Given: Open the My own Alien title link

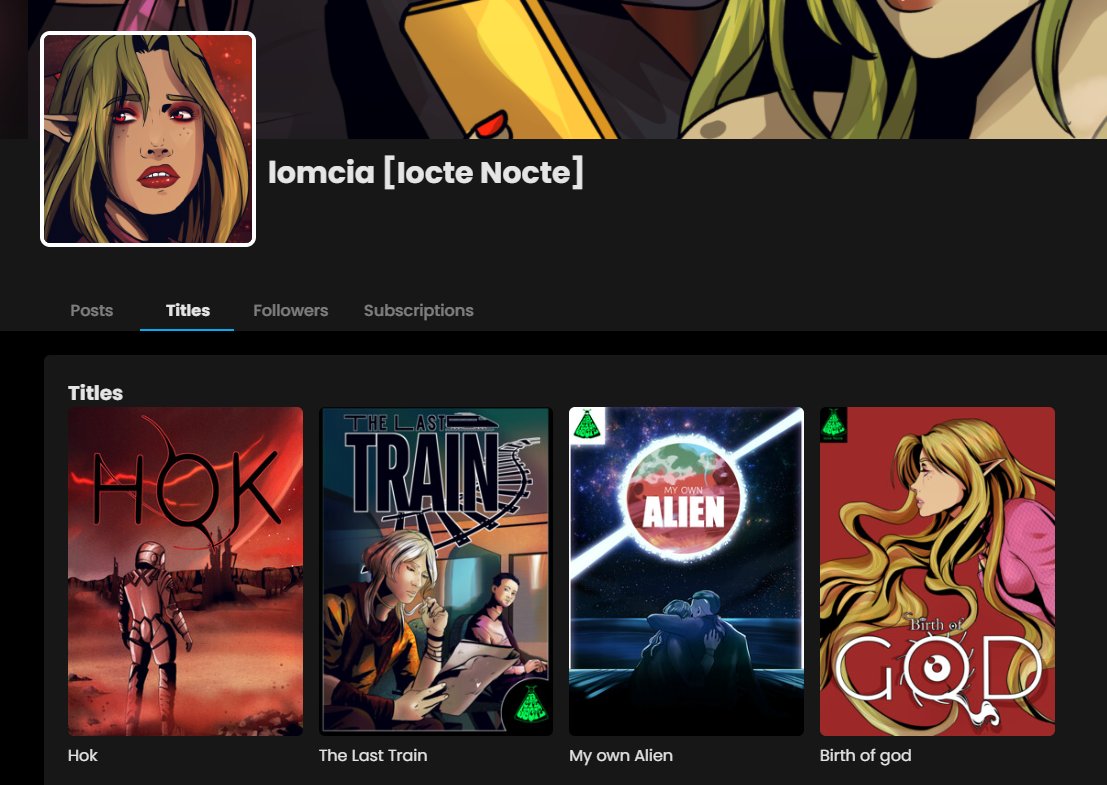Looking at the screenshot, I should (x=621, y=755).
